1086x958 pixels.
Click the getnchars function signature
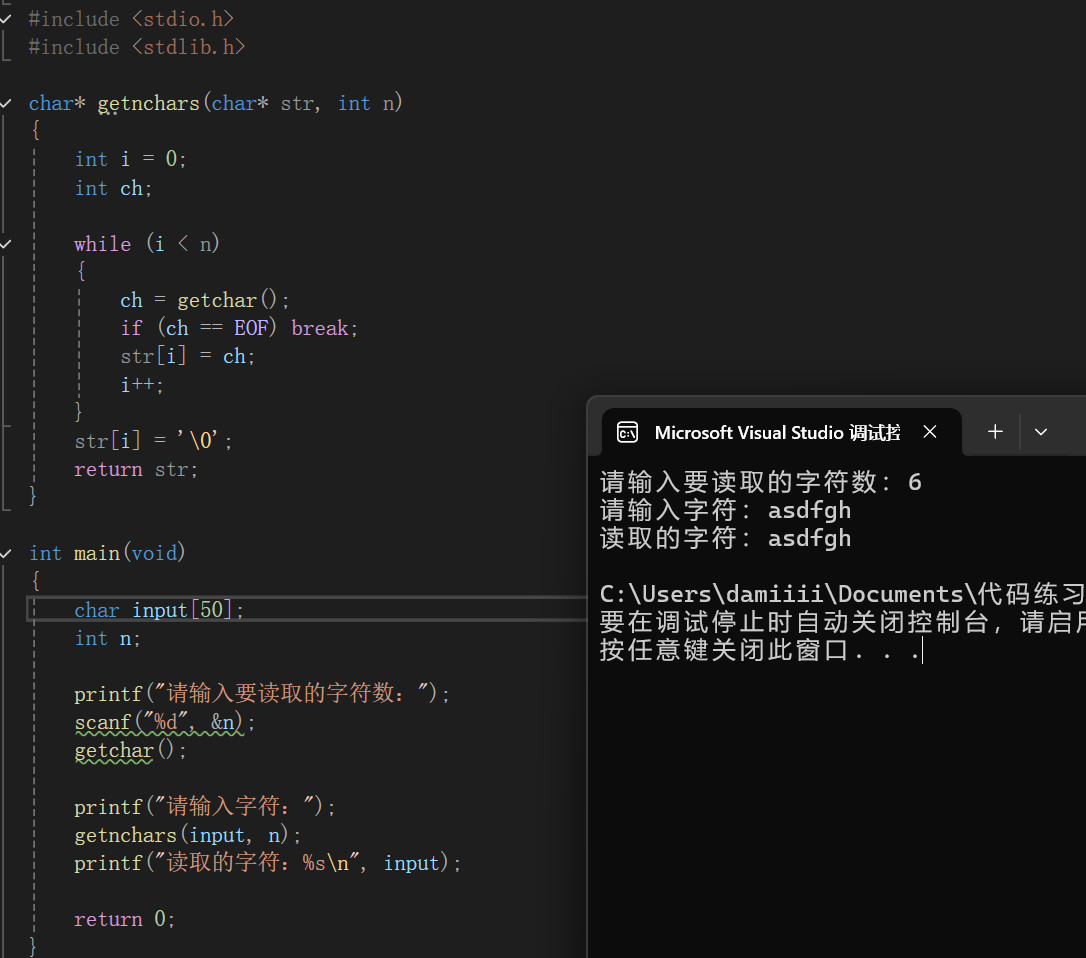click(215, 104)
